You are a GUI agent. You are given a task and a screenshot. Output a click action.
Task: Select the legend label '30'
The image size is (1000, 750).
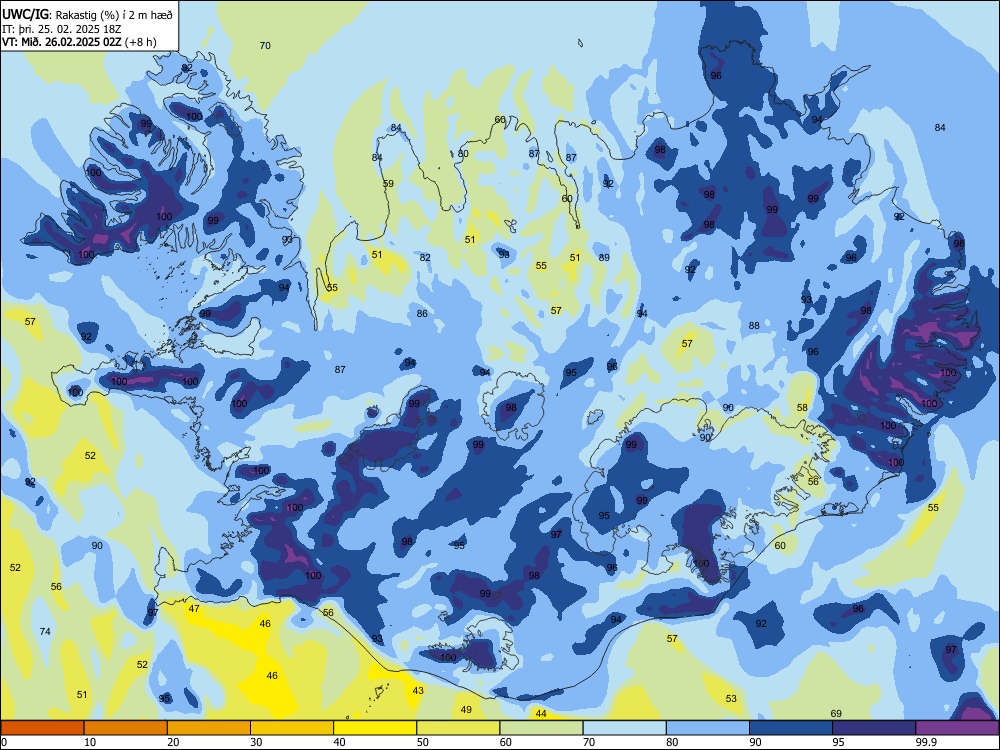256,742
